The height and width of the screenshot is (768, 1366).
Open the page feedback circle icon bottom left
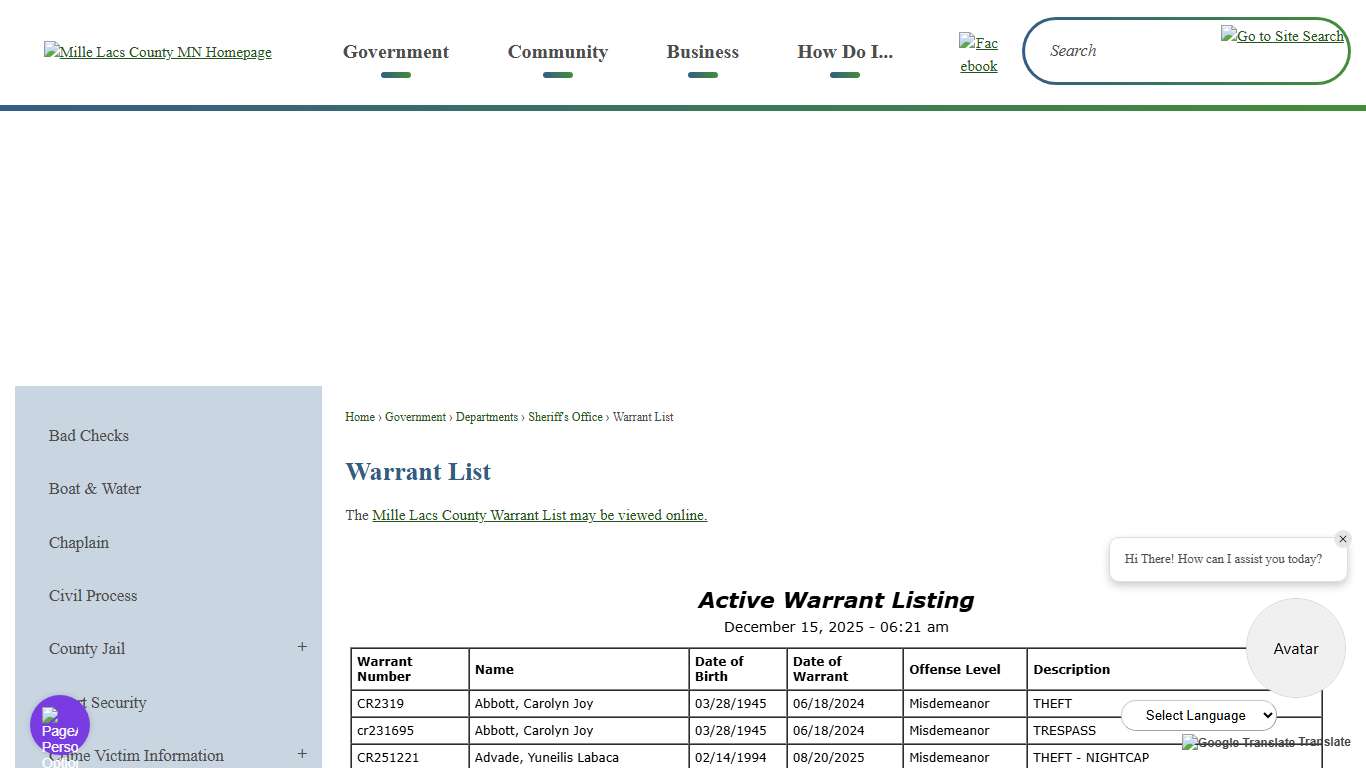click(59, 726)
